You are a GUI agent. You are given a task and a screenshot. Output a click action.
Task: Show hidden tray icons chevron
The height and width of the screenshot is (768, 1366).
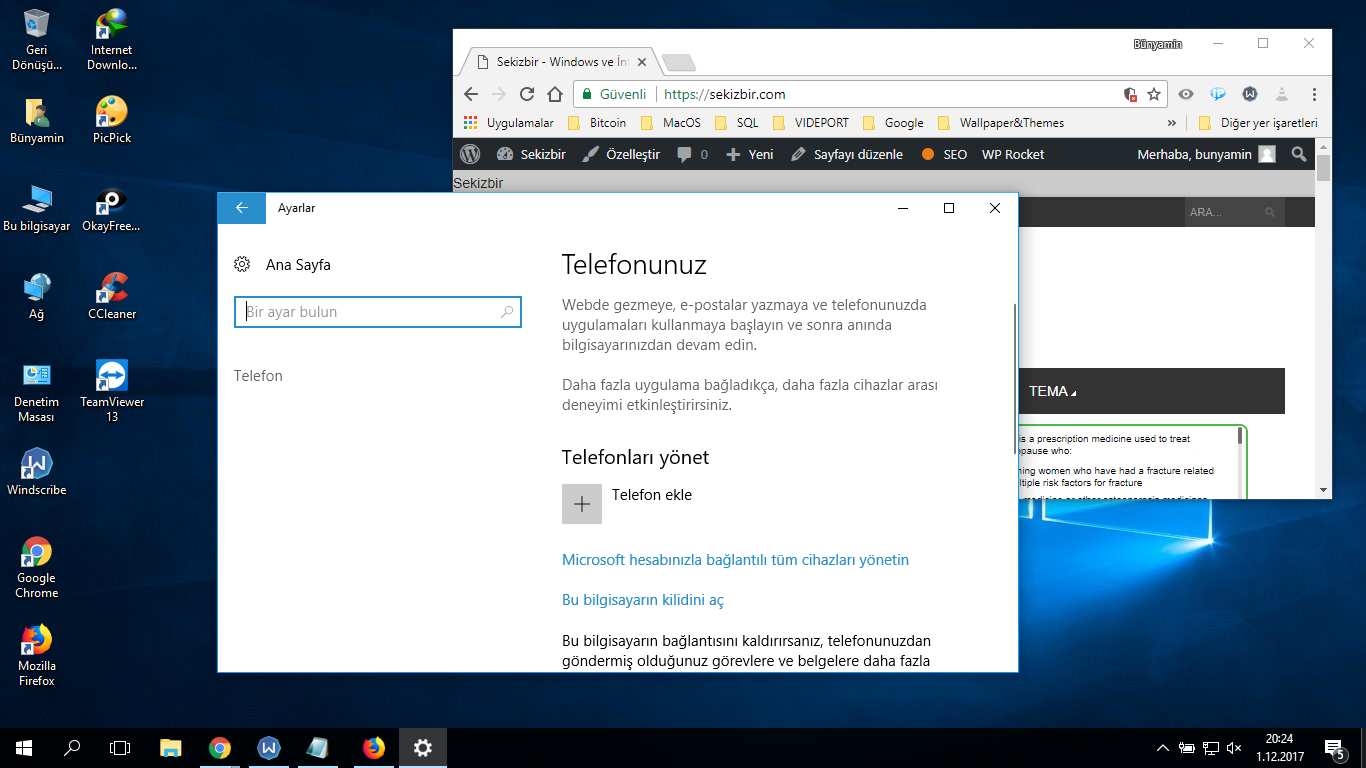(x=1162, y=748)
